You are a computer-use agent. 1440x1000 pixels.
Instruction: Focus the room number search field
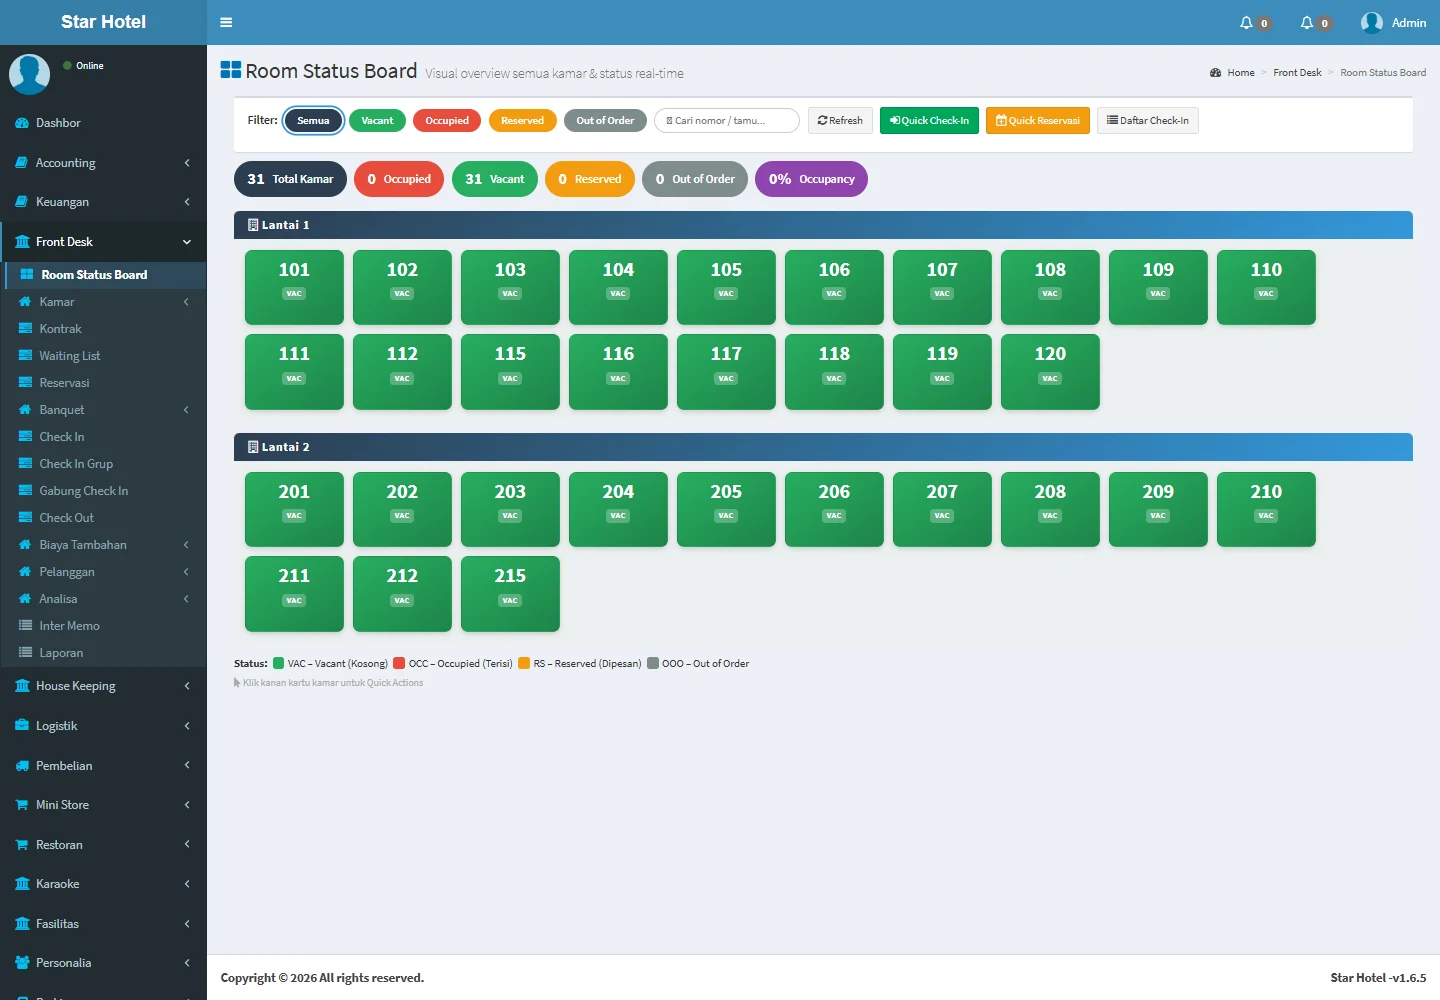click(x=727, y=121)
